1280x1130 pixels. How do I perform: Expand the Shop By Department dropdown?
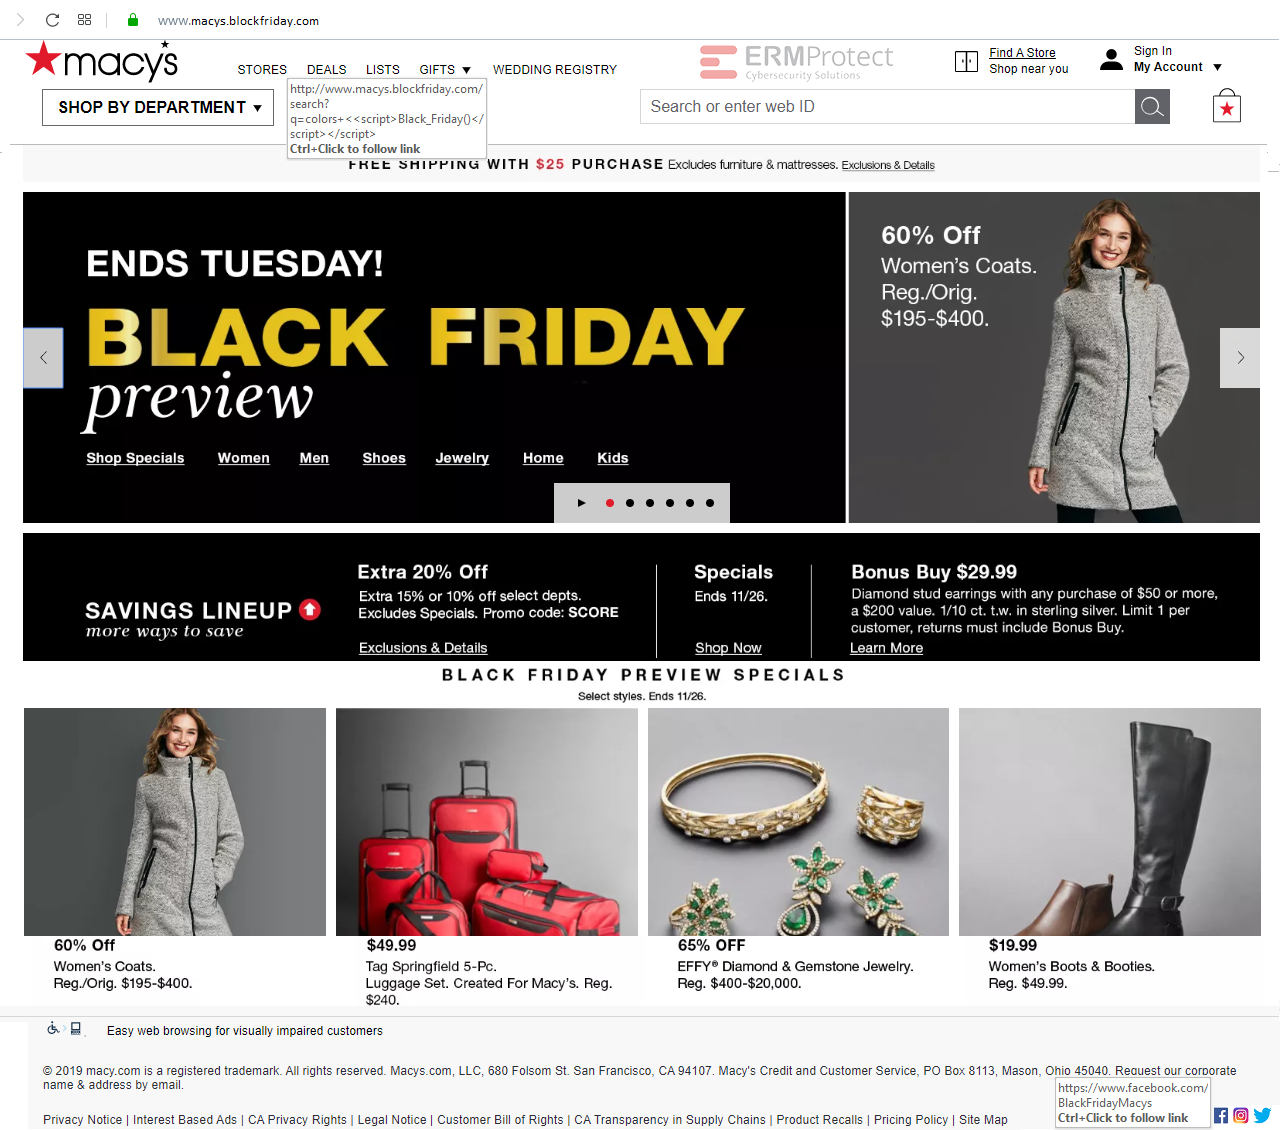tap(158, 108)
